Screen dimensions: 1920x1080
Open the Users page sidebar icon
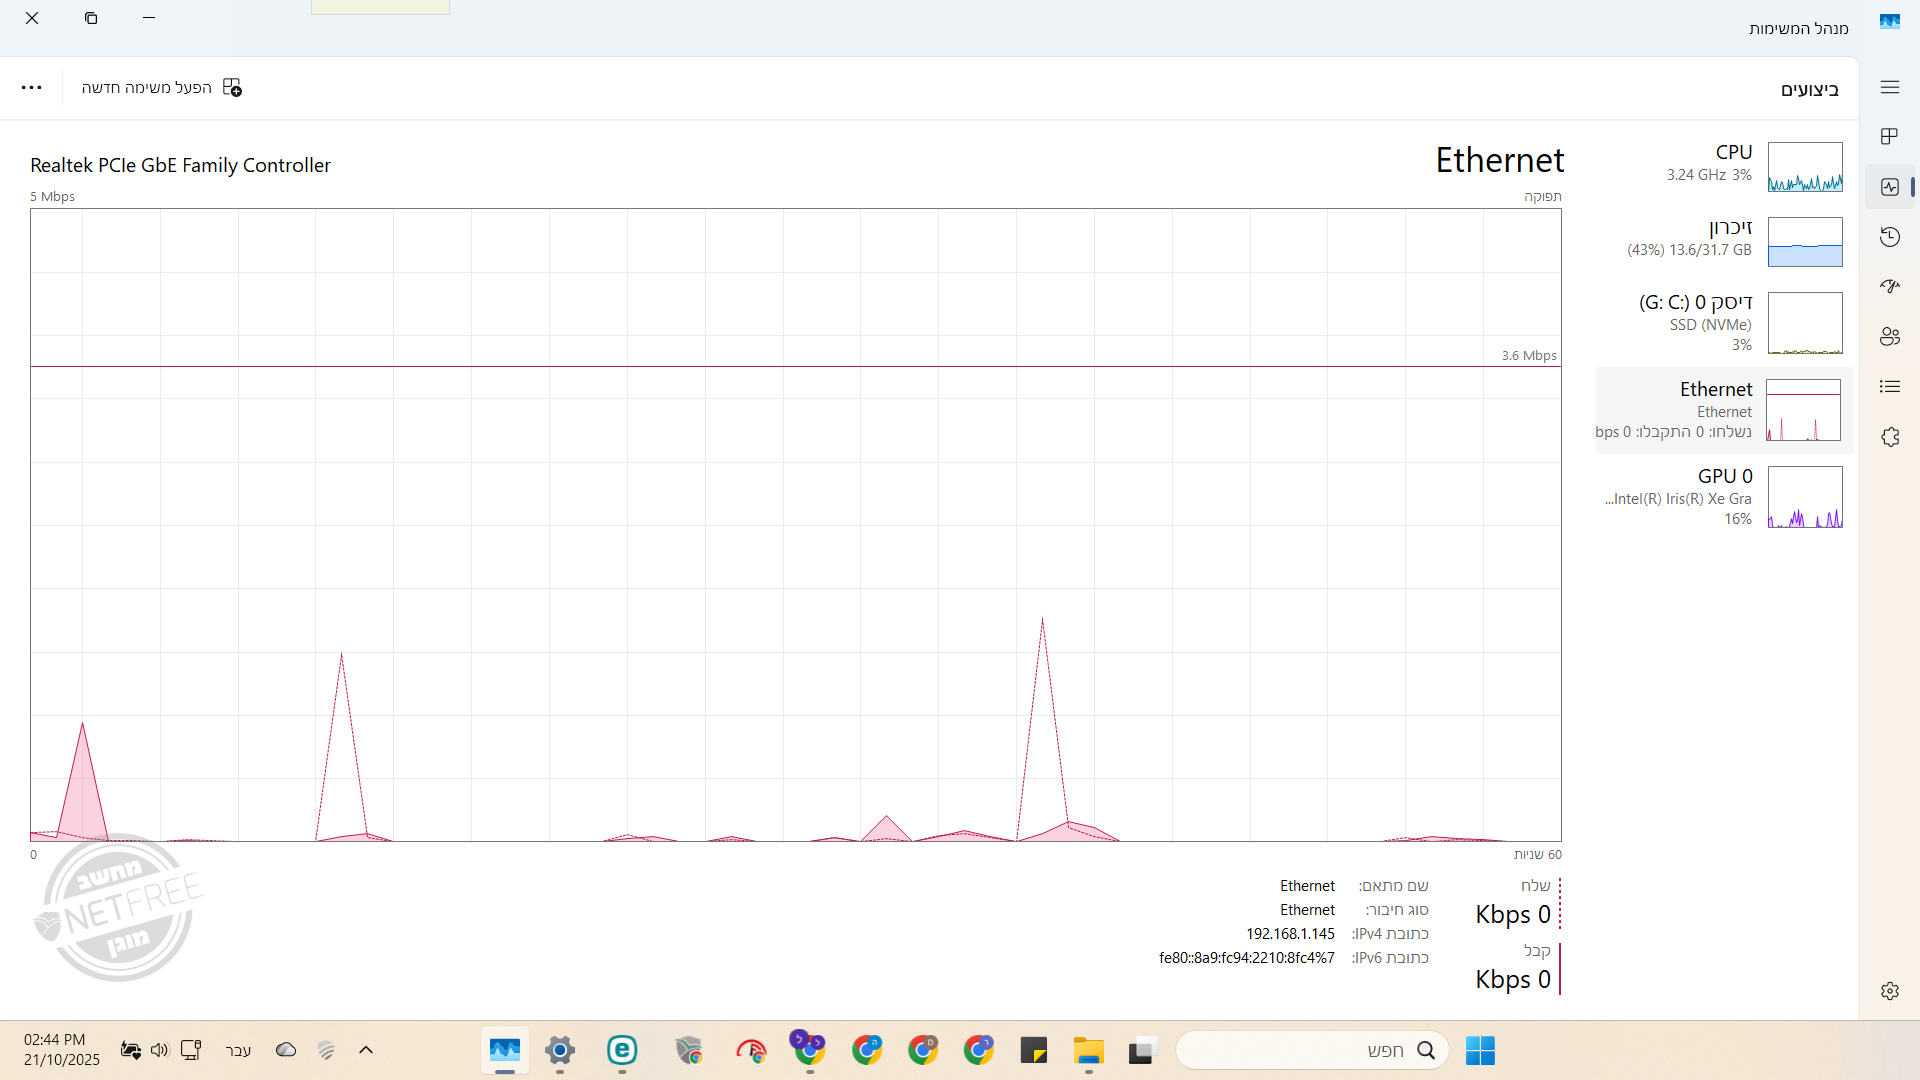[1889, 337]
